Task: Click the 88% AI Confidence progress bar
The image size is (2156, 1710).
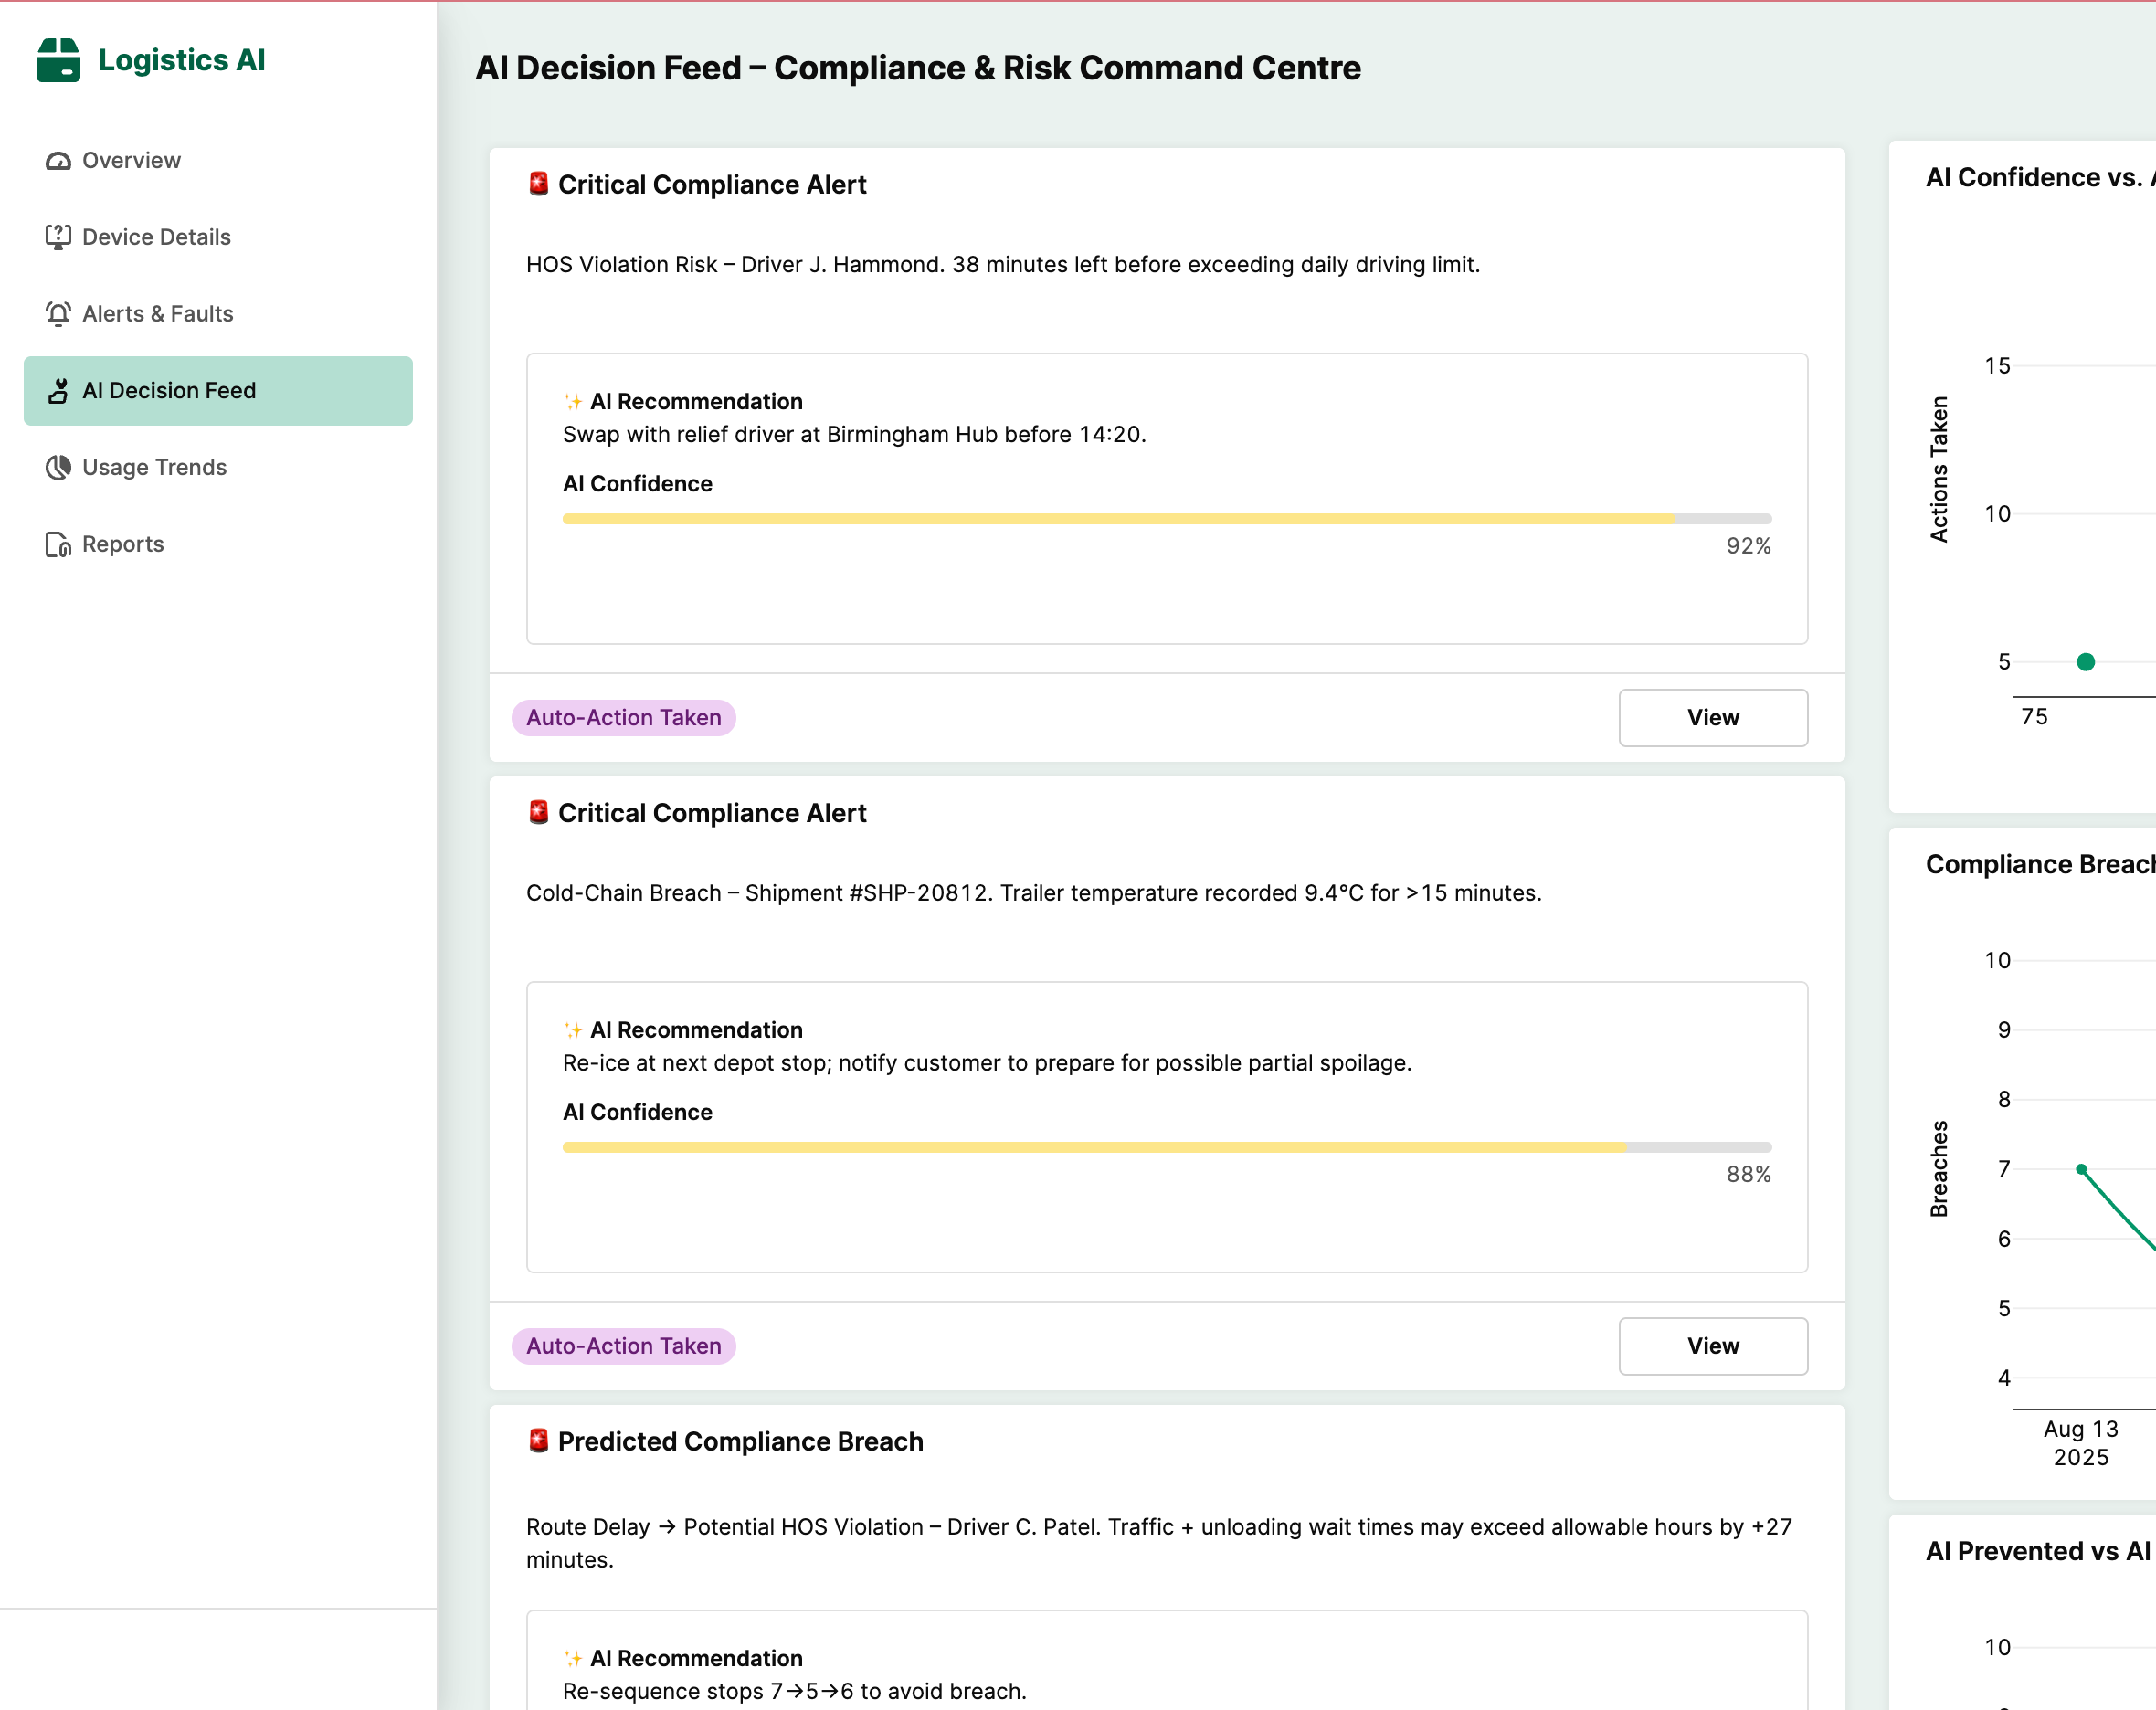Action: pyautogui.click(x=1166, y=1148)
